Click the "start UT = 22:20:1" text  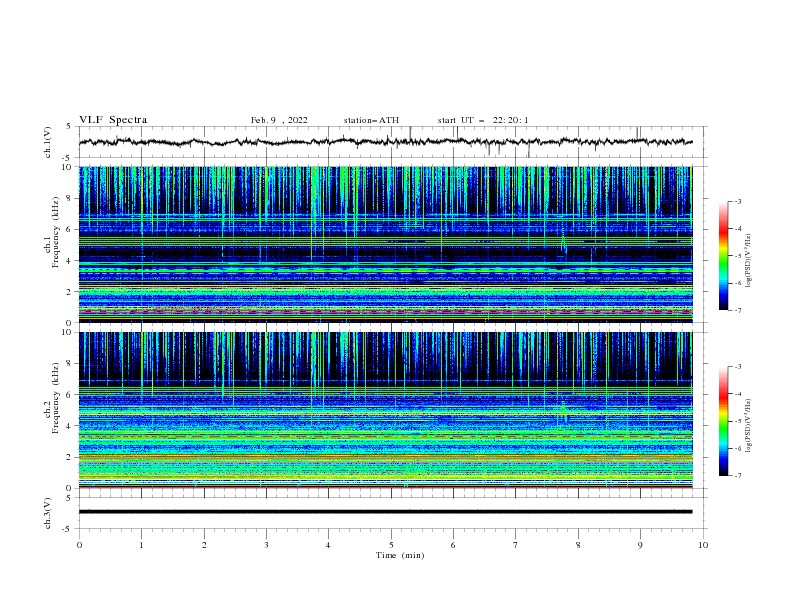pyautogui.click(x=483, y=120)
